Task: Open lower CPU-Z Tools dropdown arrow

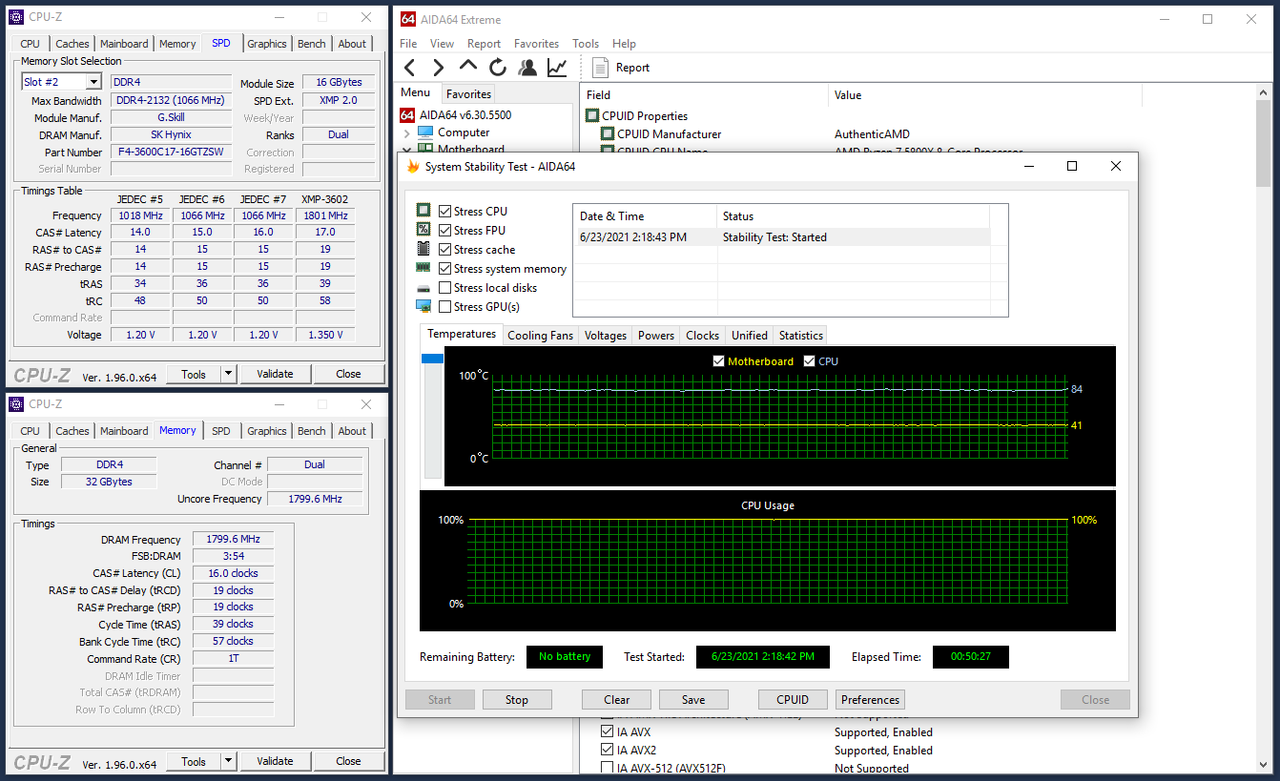Action: [x=228, y=761]
